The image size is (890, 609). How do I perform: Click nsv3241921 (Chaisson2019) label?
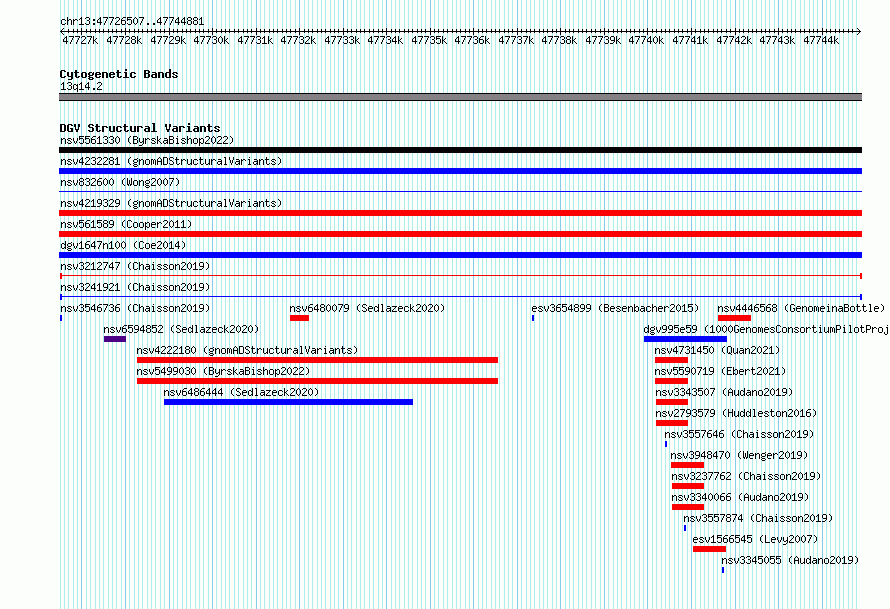135,287
